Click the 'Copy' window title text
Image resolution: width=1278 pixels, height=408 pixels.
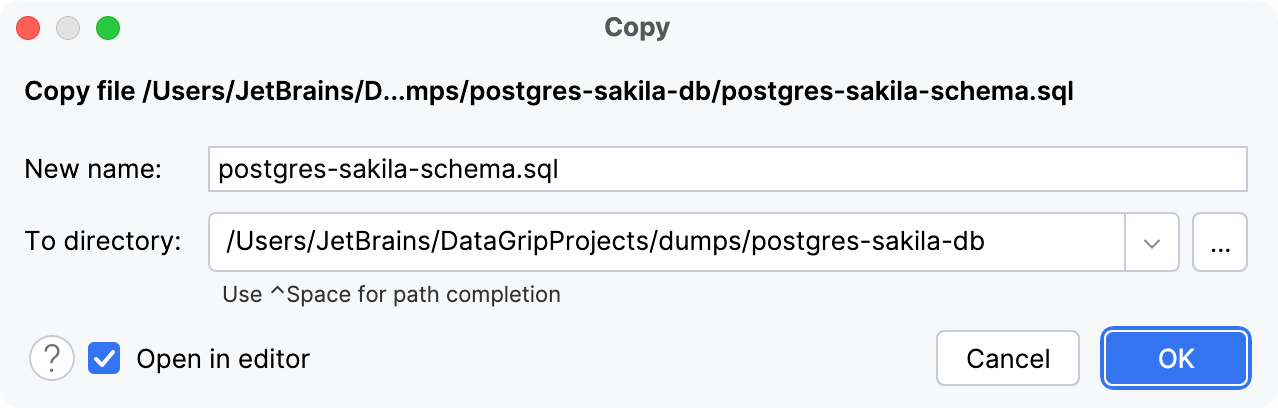tap(637, 28)
